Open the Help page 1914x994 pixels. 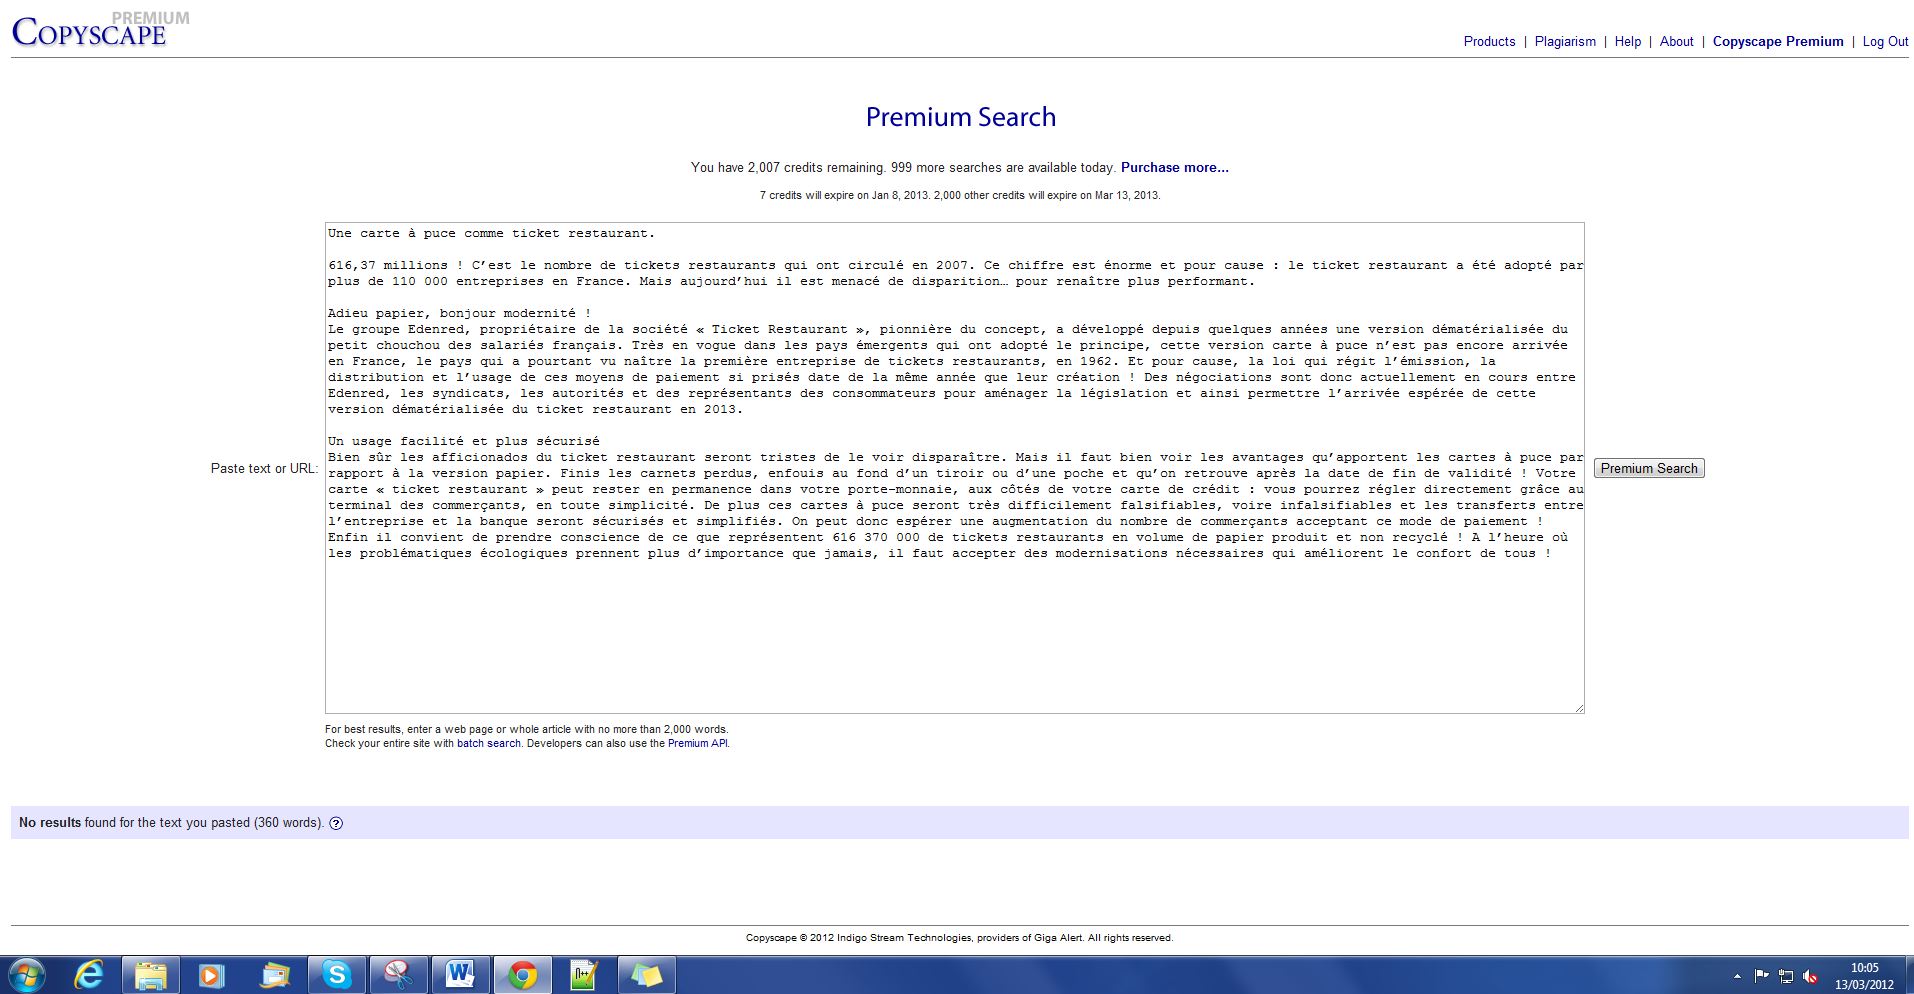1627,42
